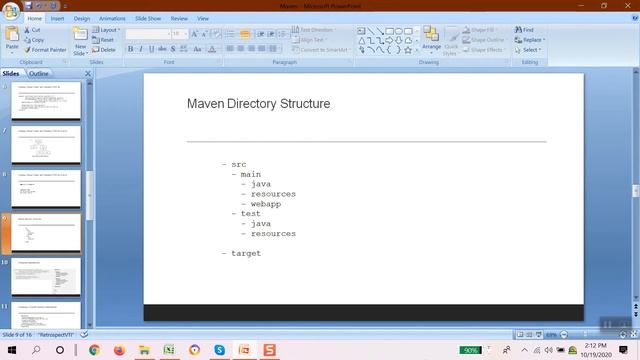Click the RetrospectVTI theme name in status bar

pyautogui.click(x=56, y=335)
